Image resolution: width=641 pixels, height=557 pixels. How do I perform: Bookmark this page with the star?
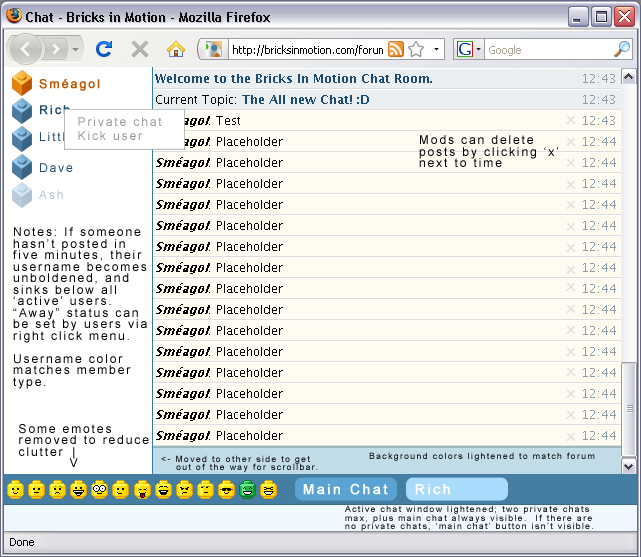pos(416,49)
